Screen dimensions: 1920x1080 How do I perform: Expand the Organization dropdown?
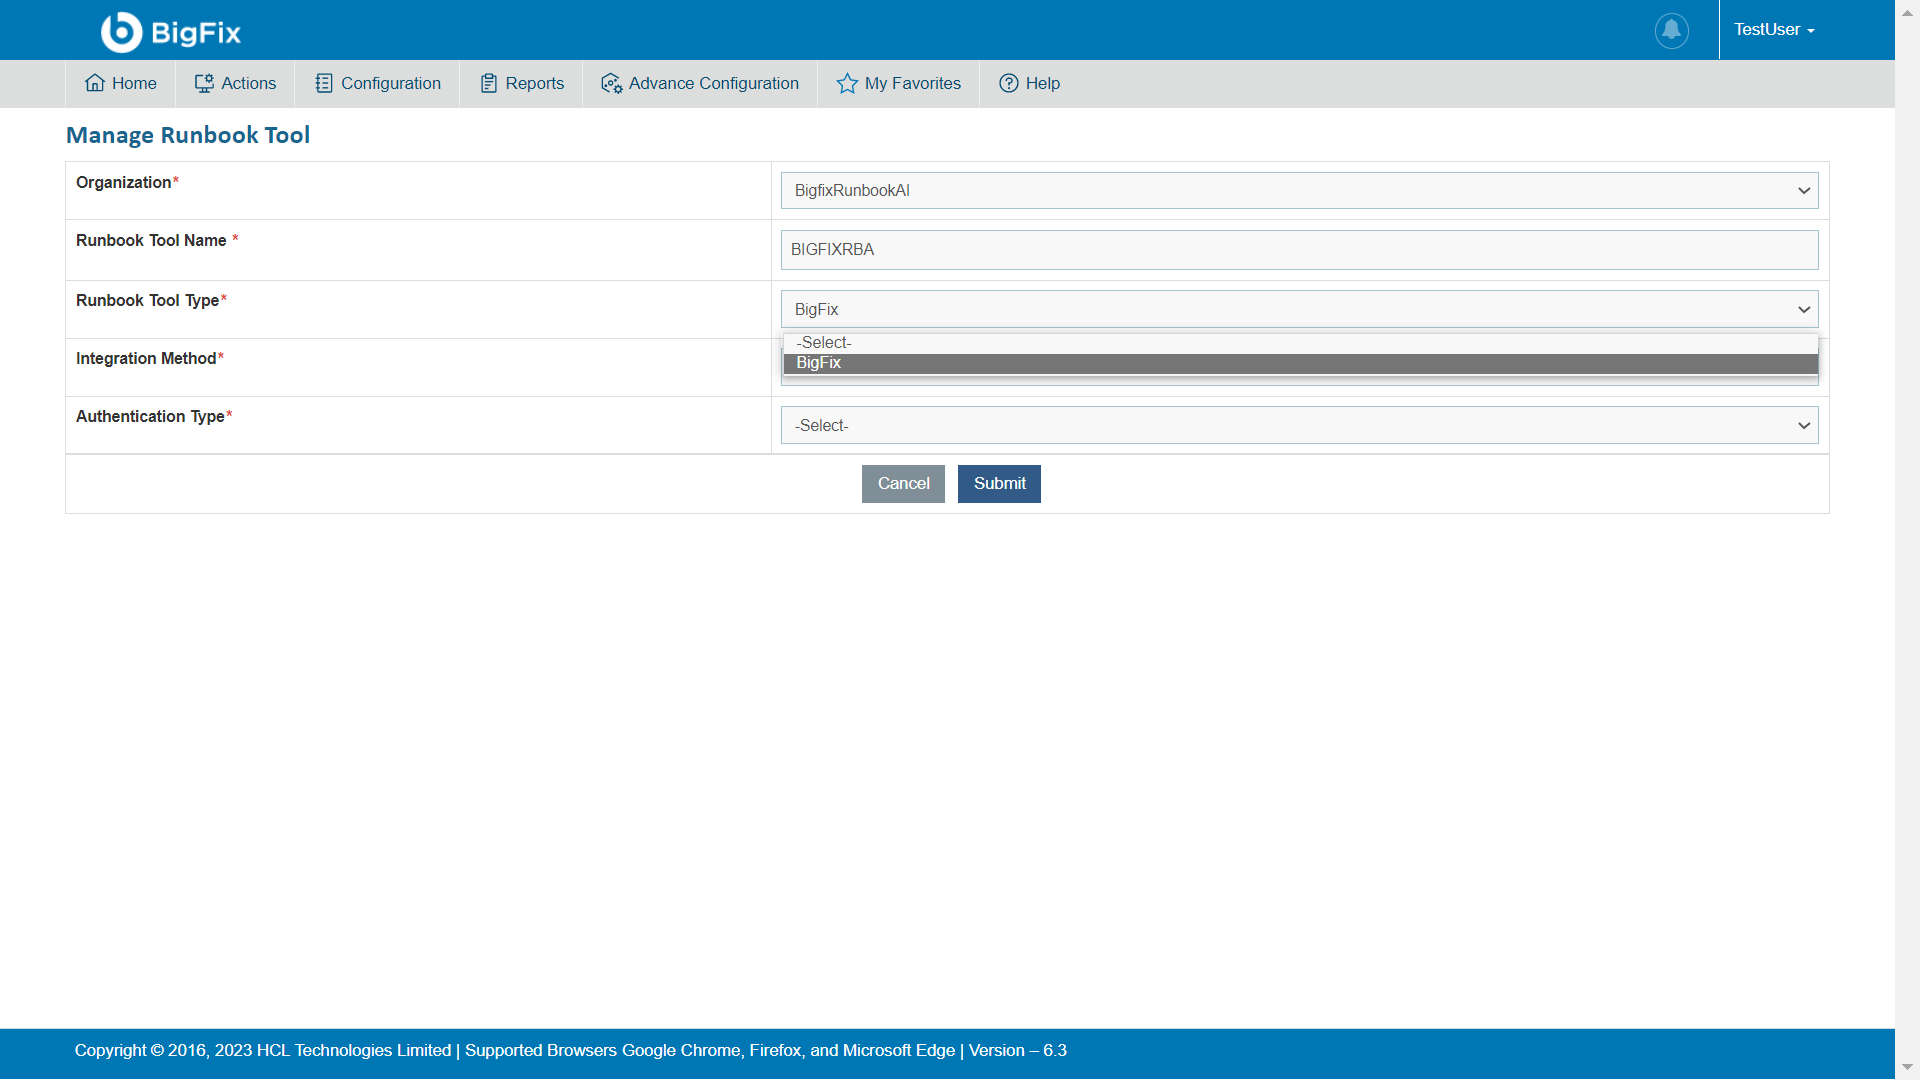pos(1298,190)
